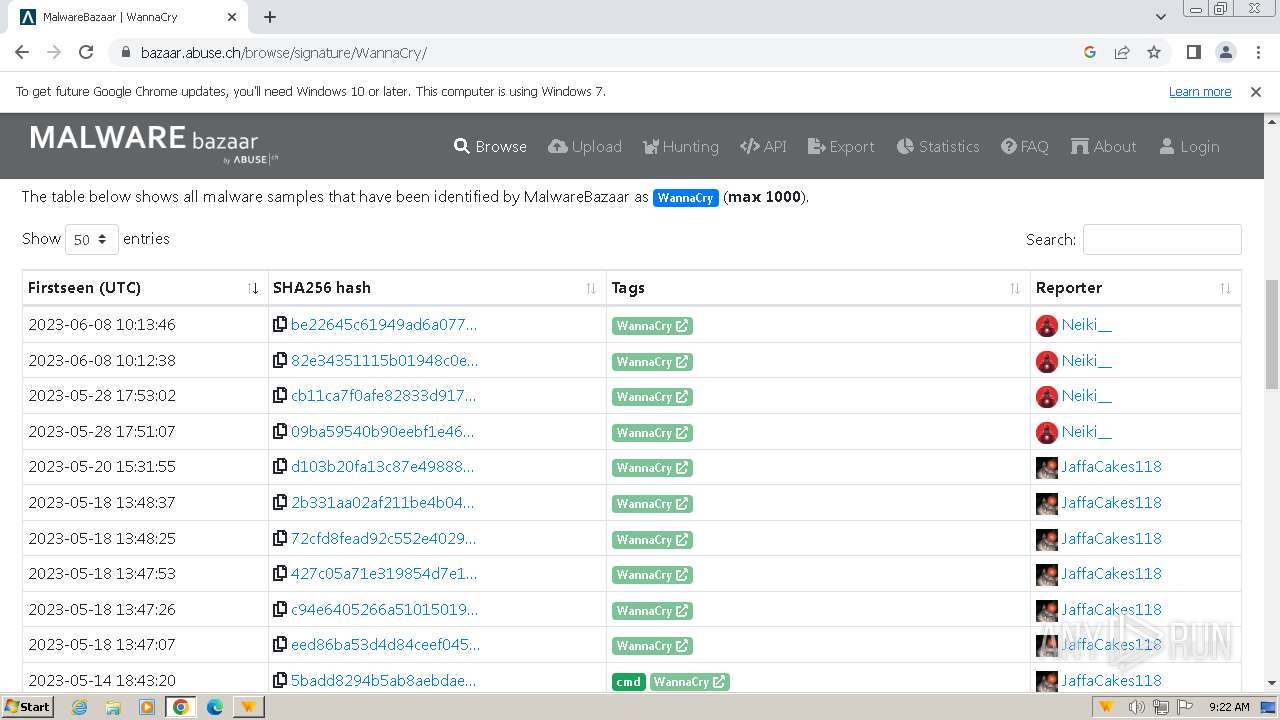This screenshot has height=720, width=1280.
Task: Click the taskbar clock showing 9:22 AM
Action: 1229,707
